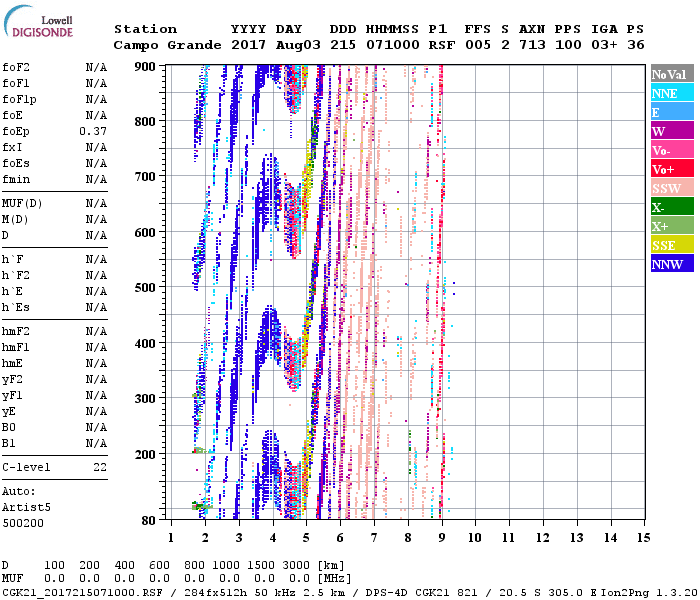Click the fmin parameter label

coord(16,179)
